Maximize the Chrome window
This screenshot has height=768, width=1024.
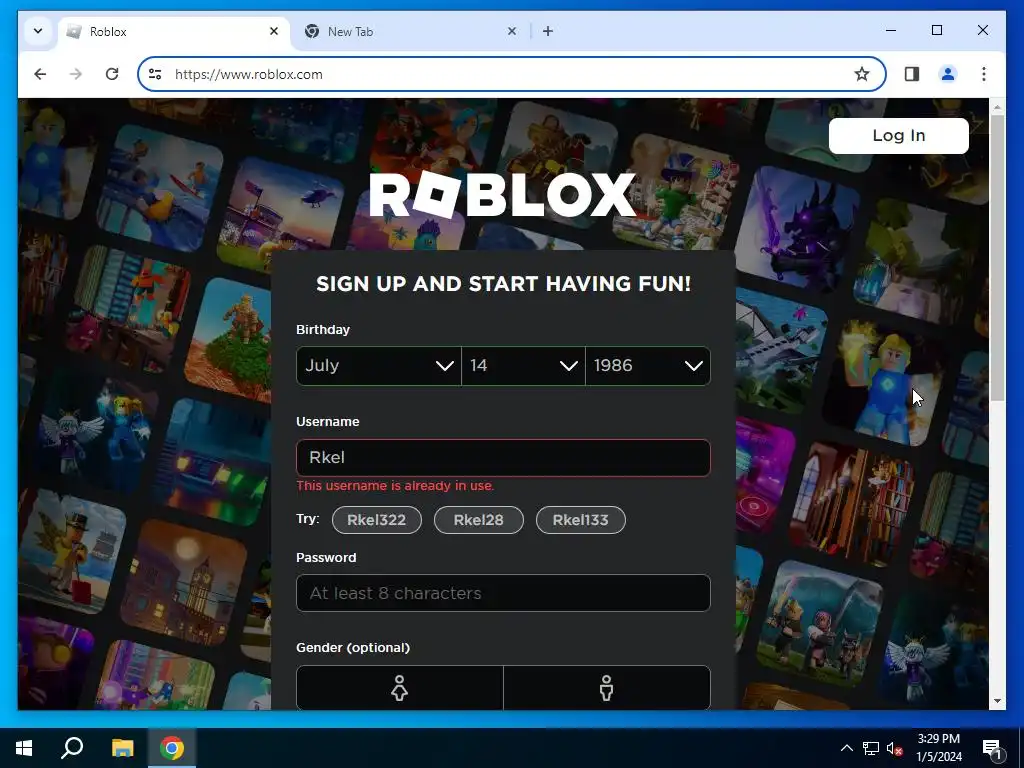point(936,30)
